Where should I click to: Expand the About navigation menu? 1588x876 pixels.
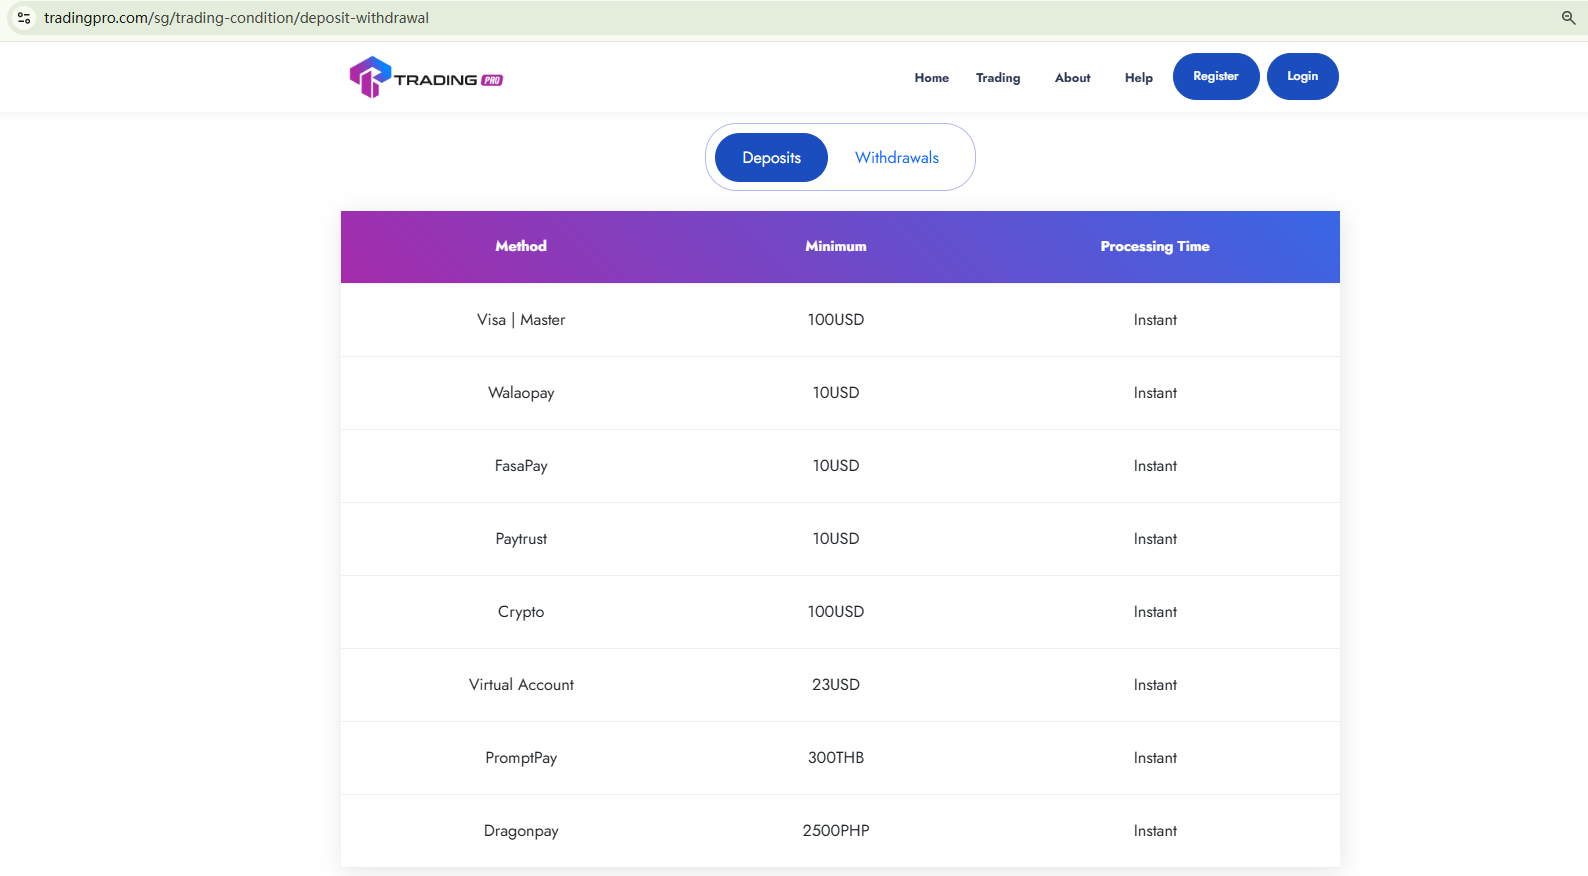pyautogui.click(x=1072, y=78)
